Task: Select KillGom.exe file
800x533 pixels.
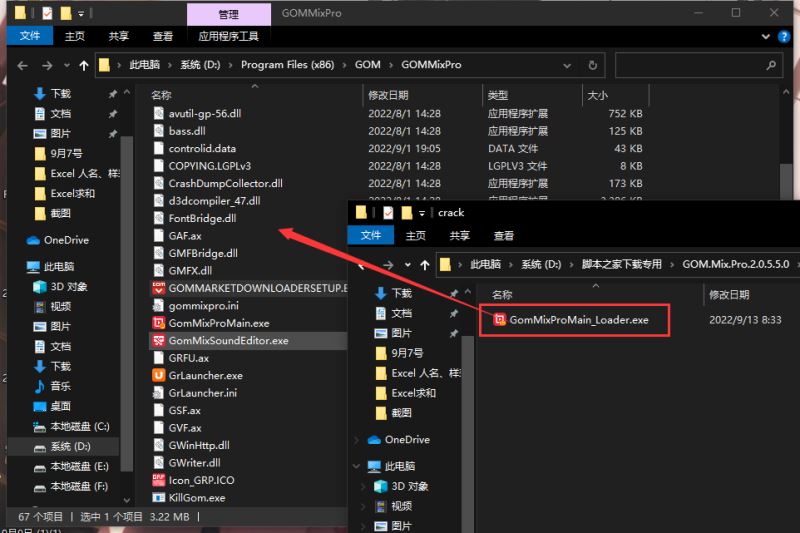Action: (x=189, y=497)
